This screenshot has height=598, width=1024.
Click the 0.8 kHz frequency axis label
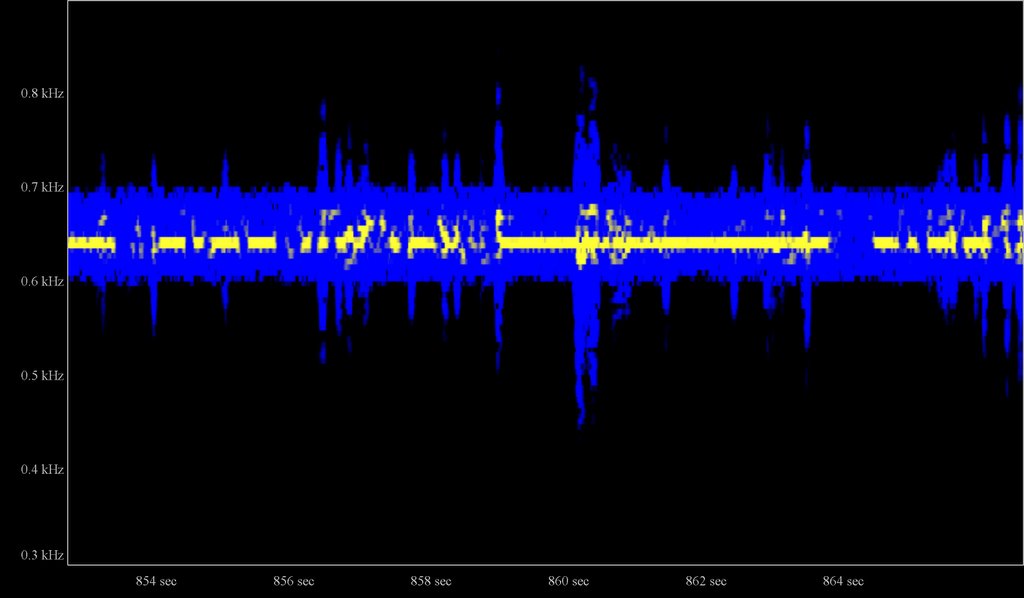42,93
